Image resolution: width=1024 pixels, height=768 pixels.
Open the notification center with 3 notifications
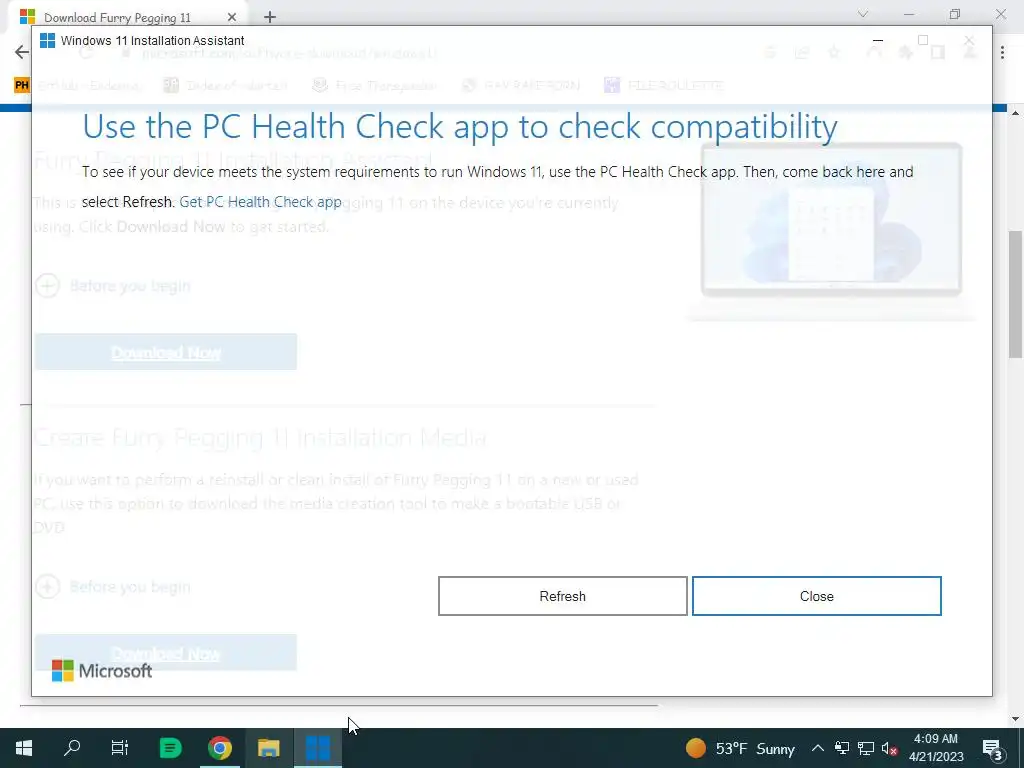pyautogui.click(x=993, y=748)
